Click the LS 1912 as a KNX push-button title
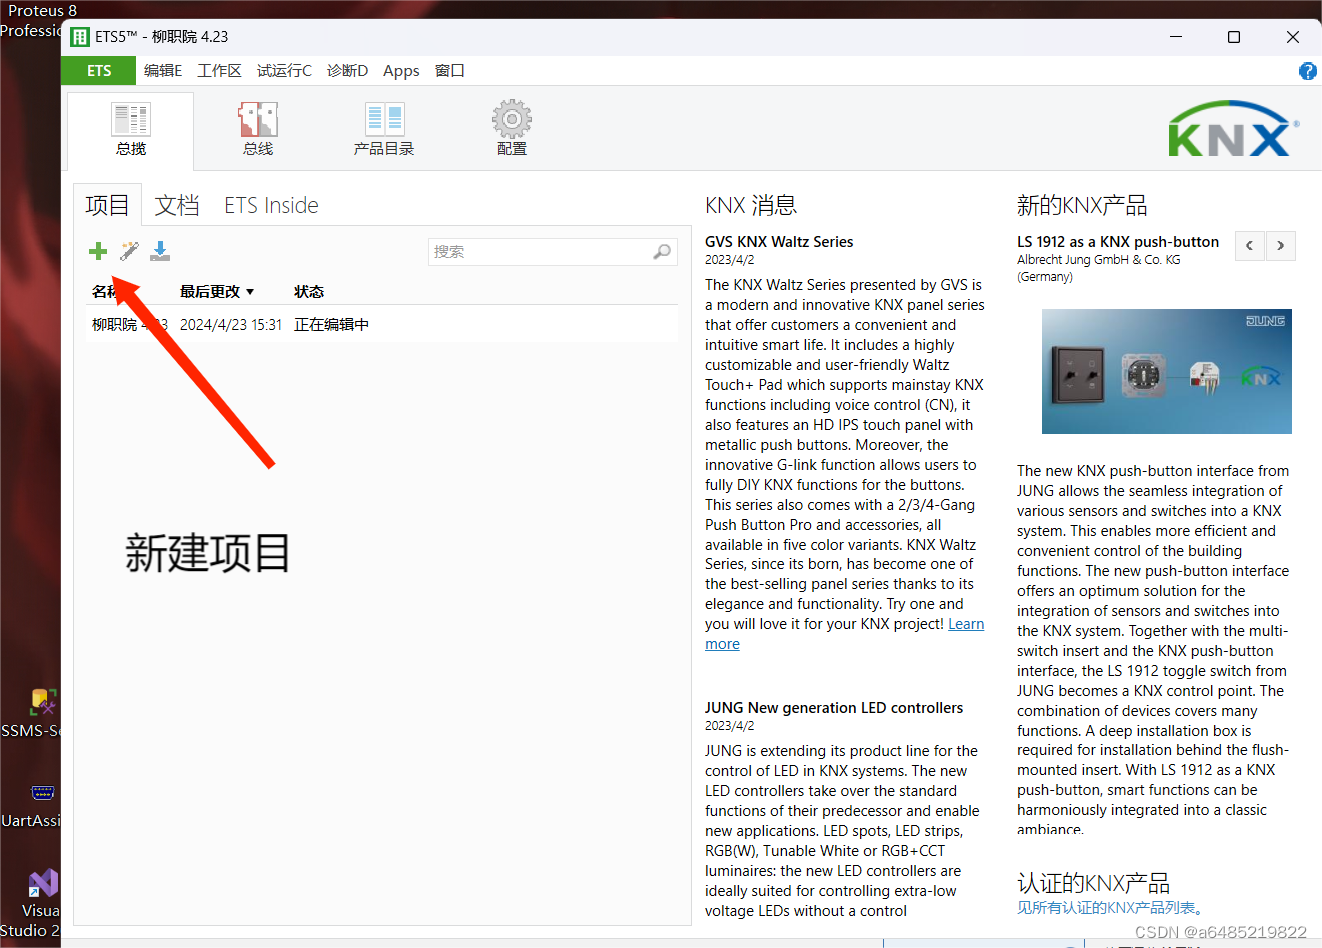Image resolution: width=1322 pixels, height=948 pixels. 1118,242
